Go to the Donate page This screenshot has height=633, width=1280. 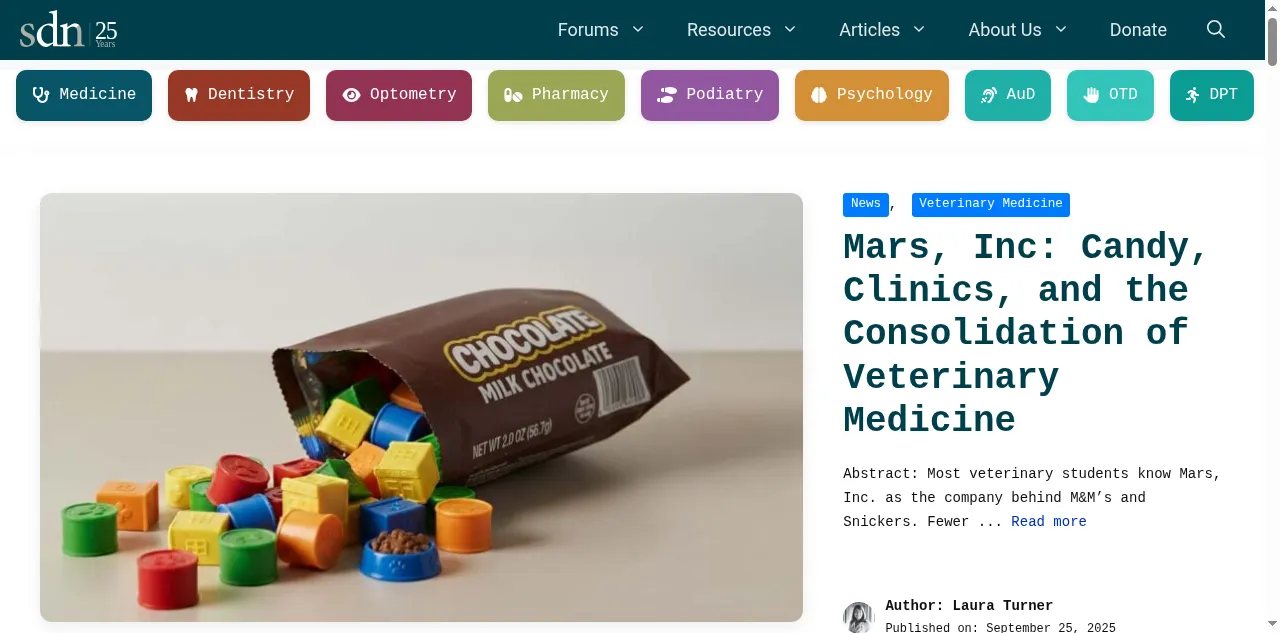(x=1138, y=30)
